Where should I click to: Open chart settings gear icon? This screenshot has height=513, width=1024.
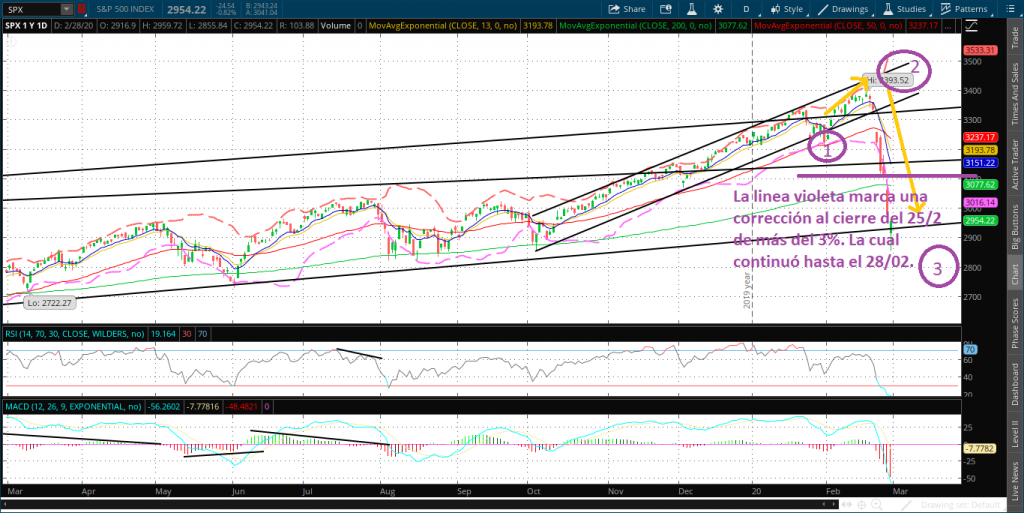pos(718,9)
